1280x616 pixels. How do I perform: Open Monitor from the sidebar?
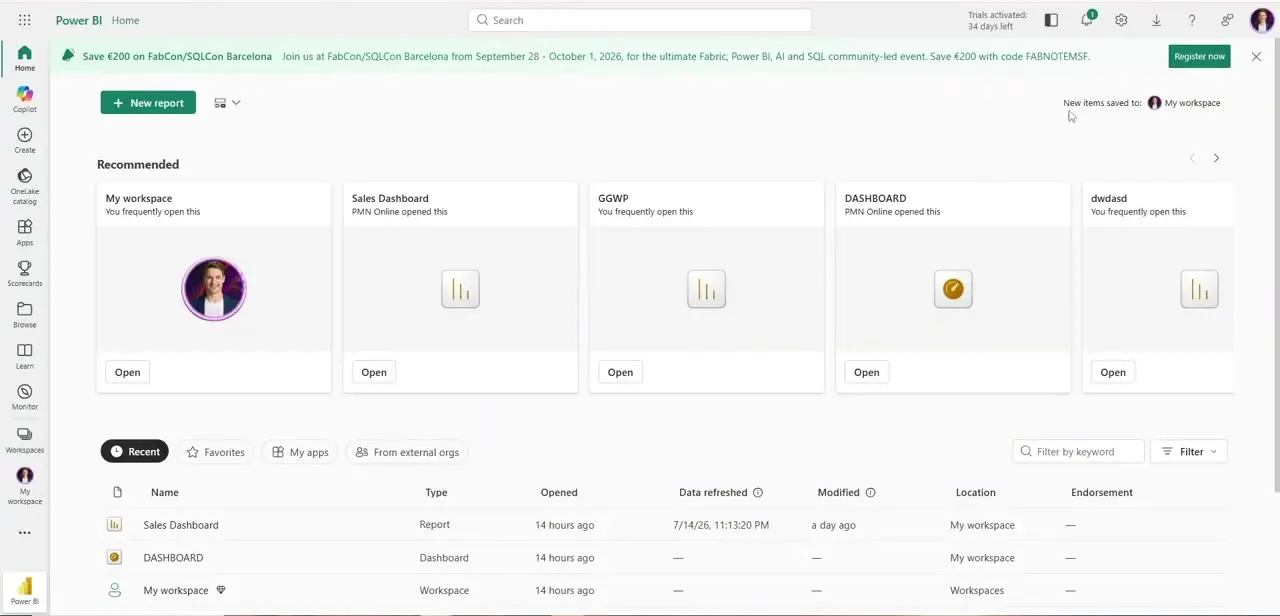(24, 397)
